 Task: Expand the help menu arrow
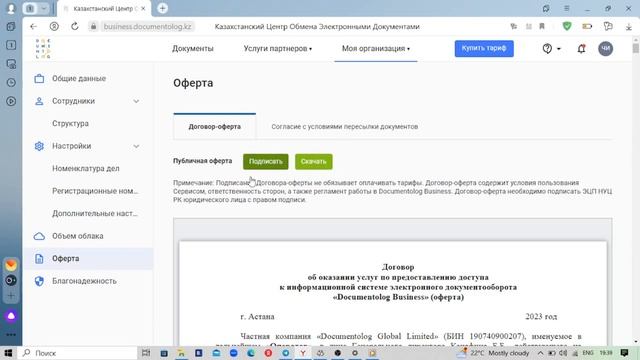pos(559,49)
